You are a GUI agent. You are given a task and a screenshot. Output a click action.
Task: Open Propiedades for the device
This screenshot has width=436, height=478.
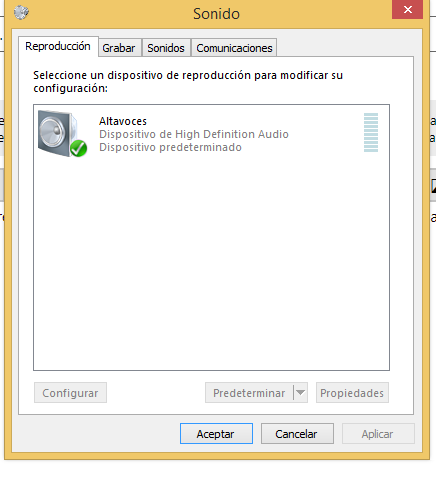pyautogui.click(x=352, y=393)
